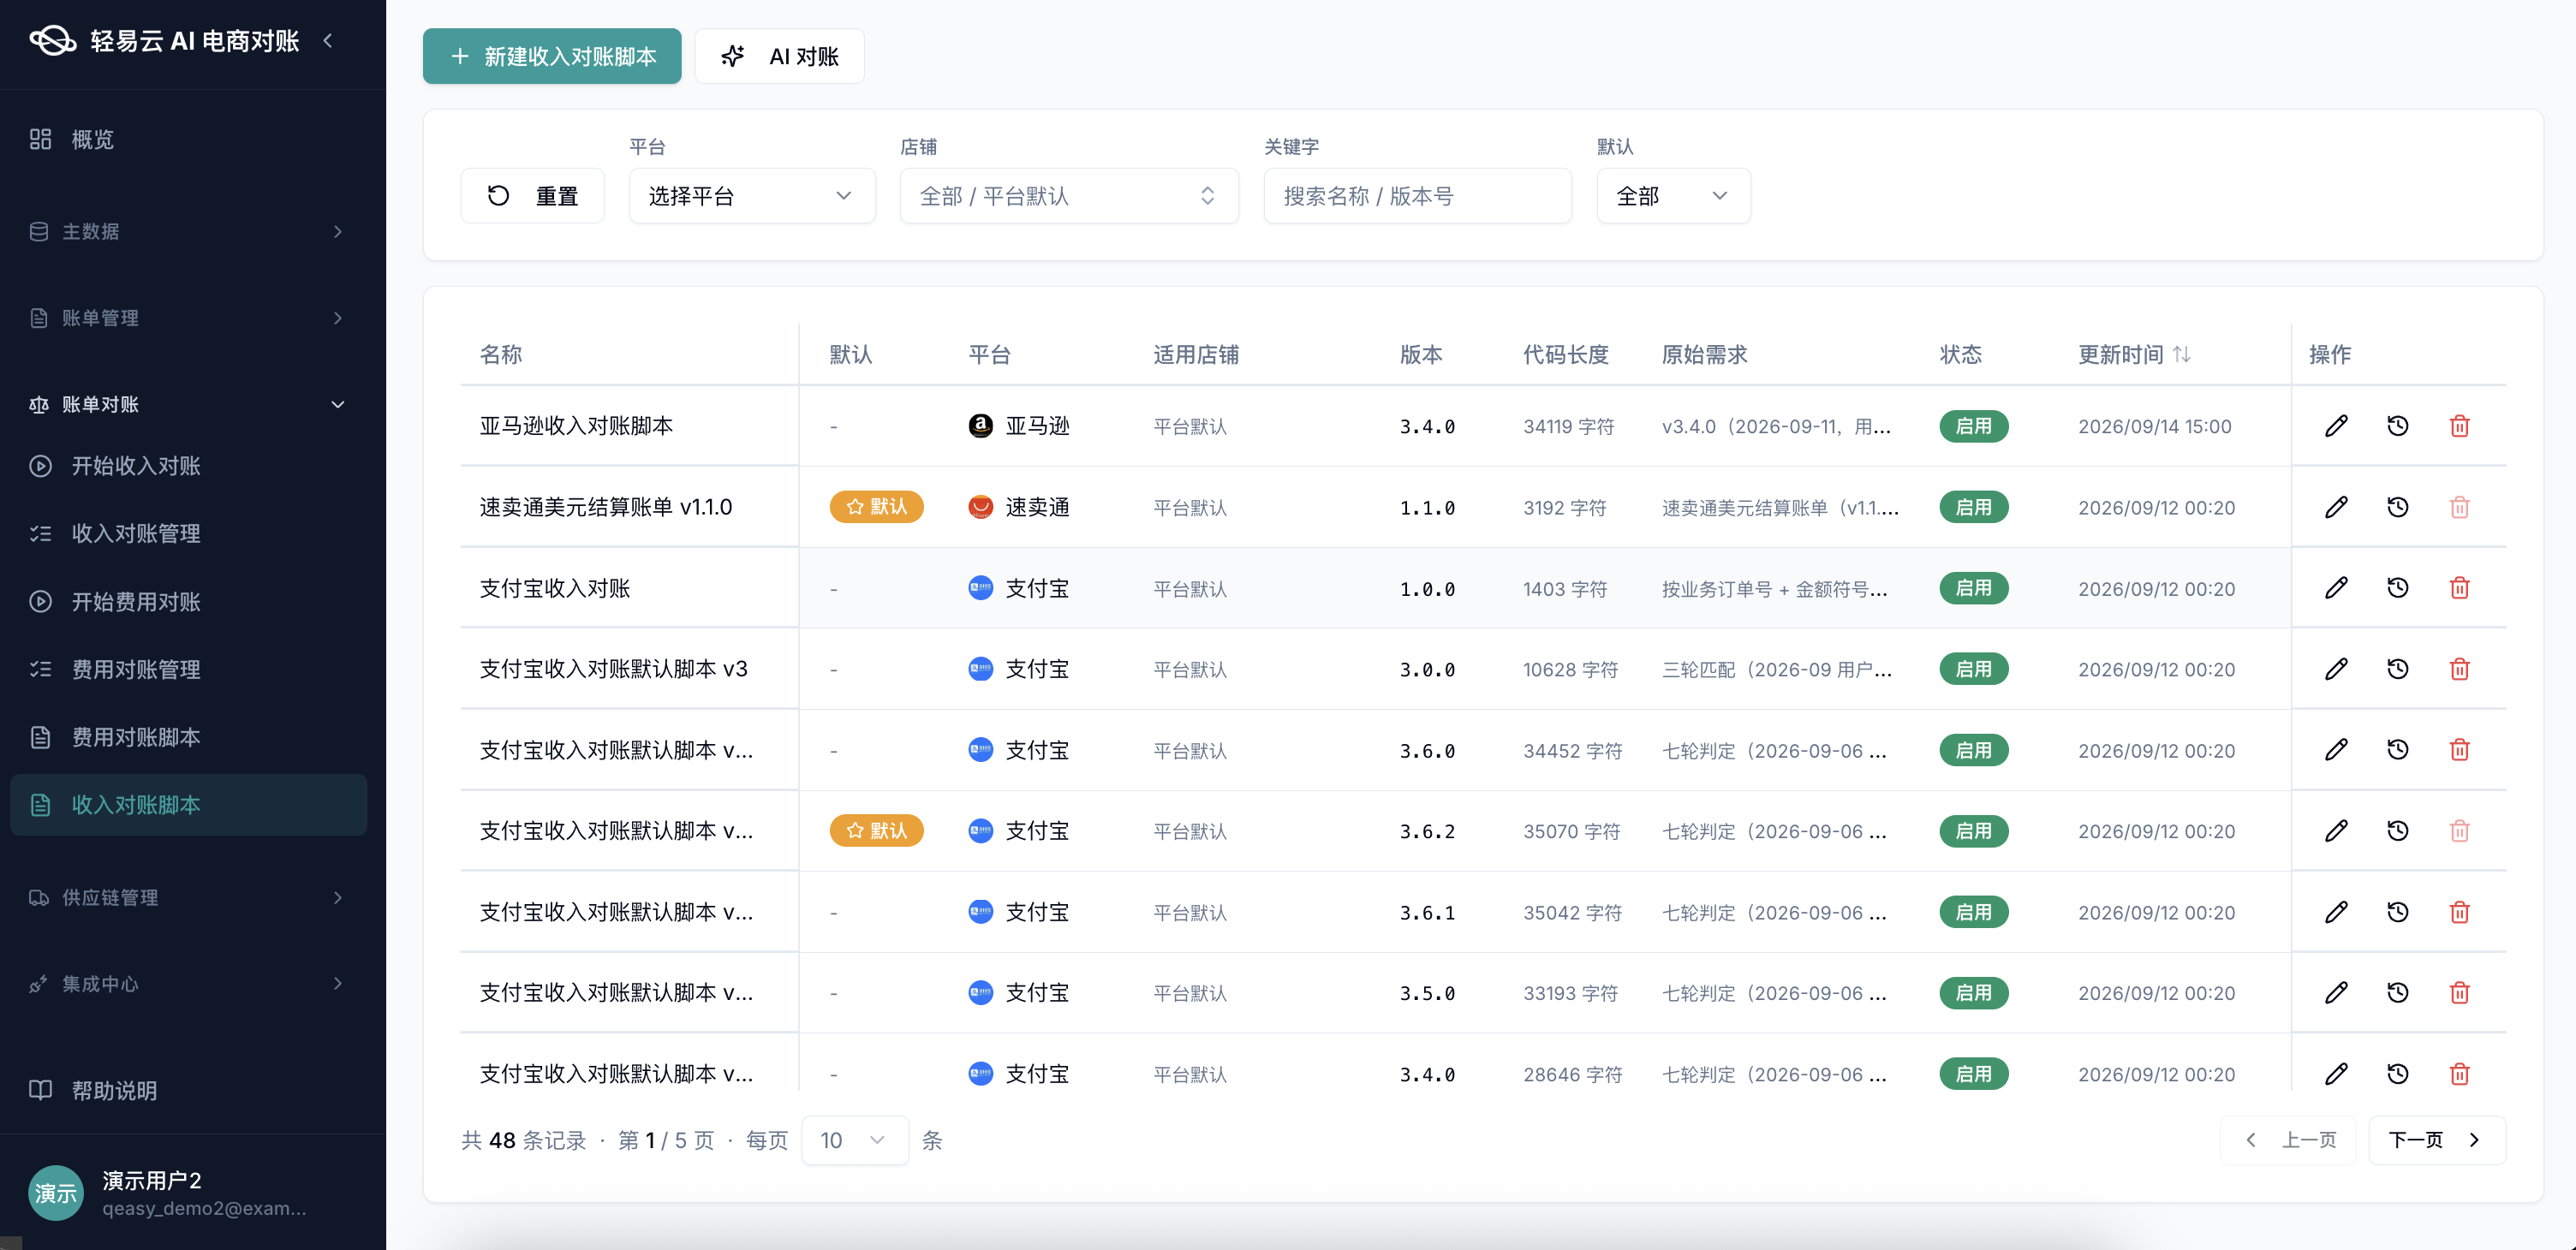
Task: Open 开始费用对账 page
Action: tap(188, 602)
